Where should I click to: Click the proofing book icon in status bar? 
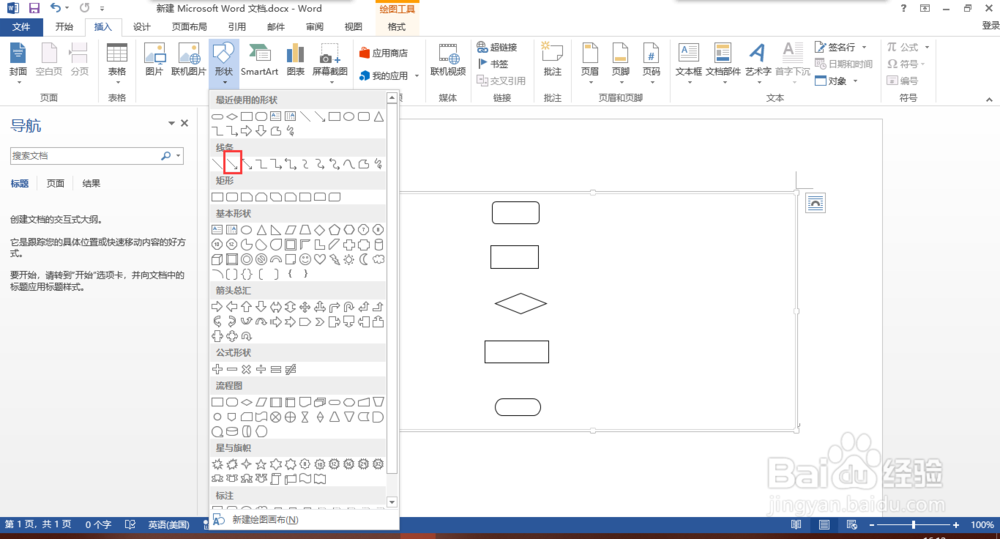tap(129, 524)
